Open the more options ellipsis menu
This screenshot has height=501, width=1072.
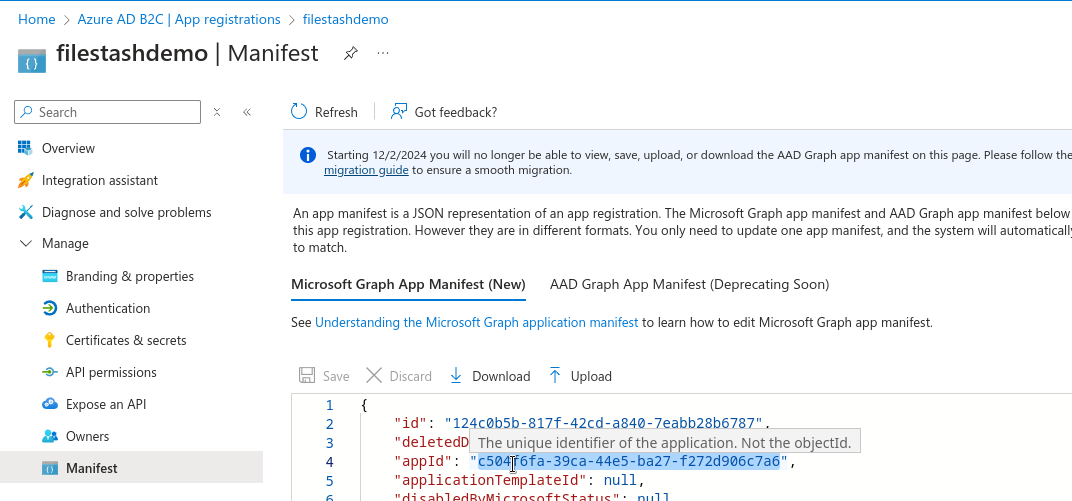tap(383, 53)
